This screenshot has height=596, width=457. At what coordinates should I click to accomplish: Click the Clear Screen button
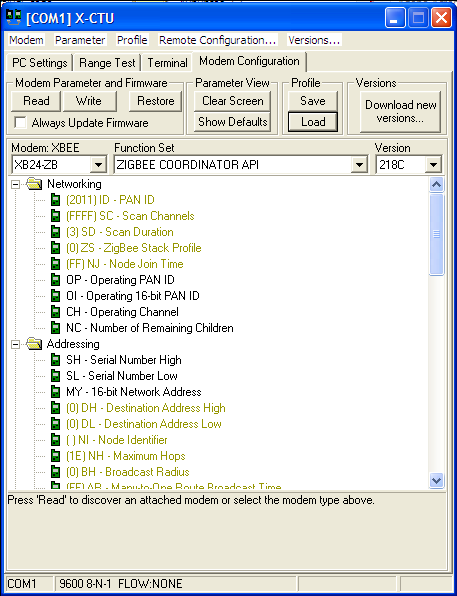[x=233, y=101]
